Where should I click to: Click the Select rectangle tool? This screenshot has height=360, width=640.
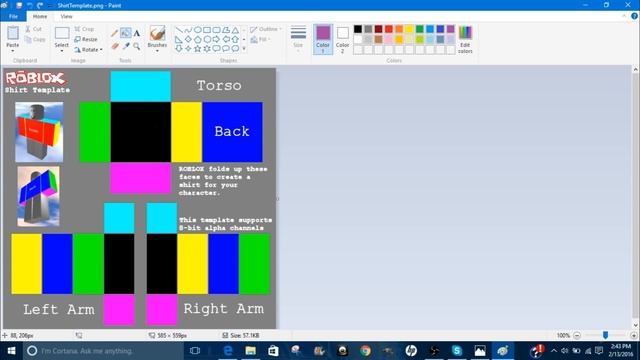62,33
